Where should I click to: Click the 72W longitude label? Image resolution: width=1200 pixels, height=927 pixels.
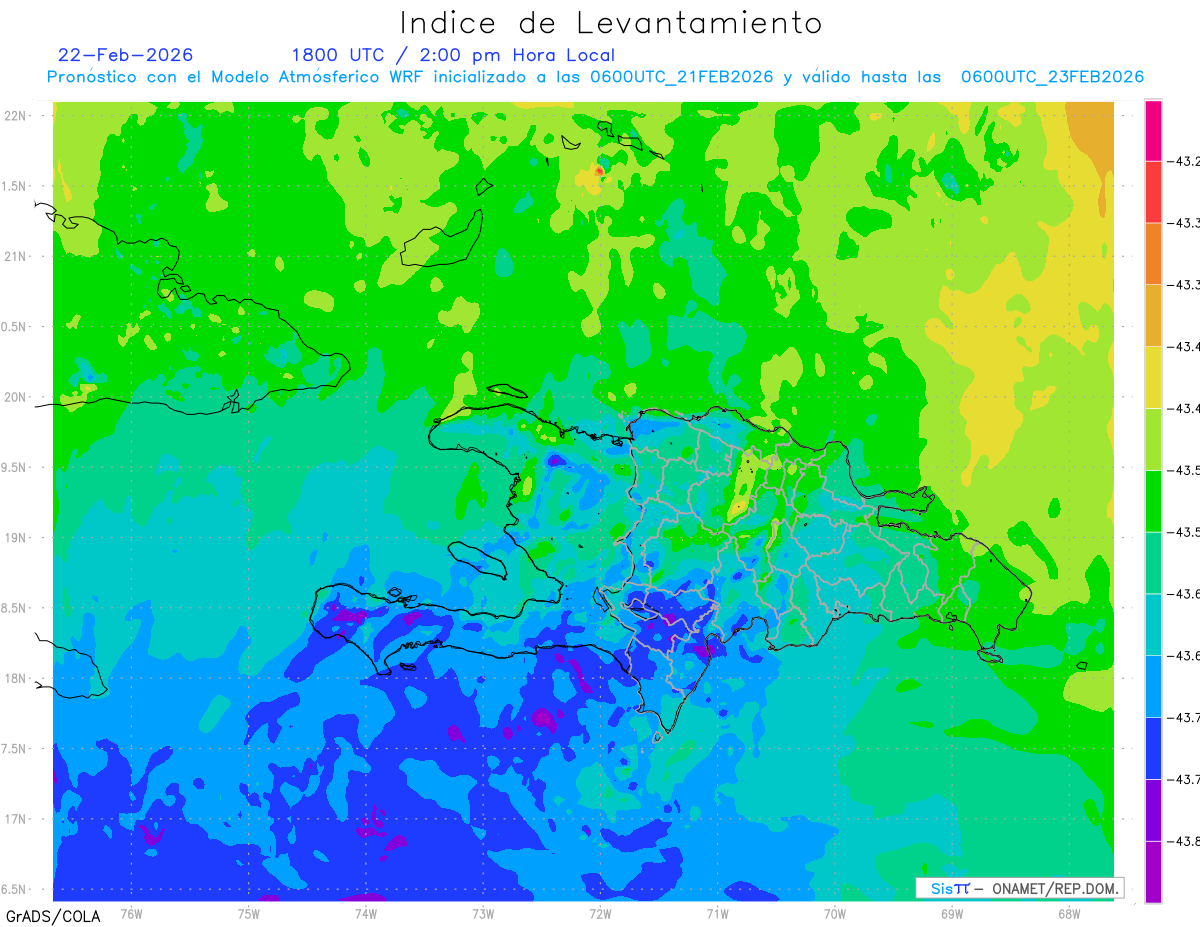(x=600, y=914)
